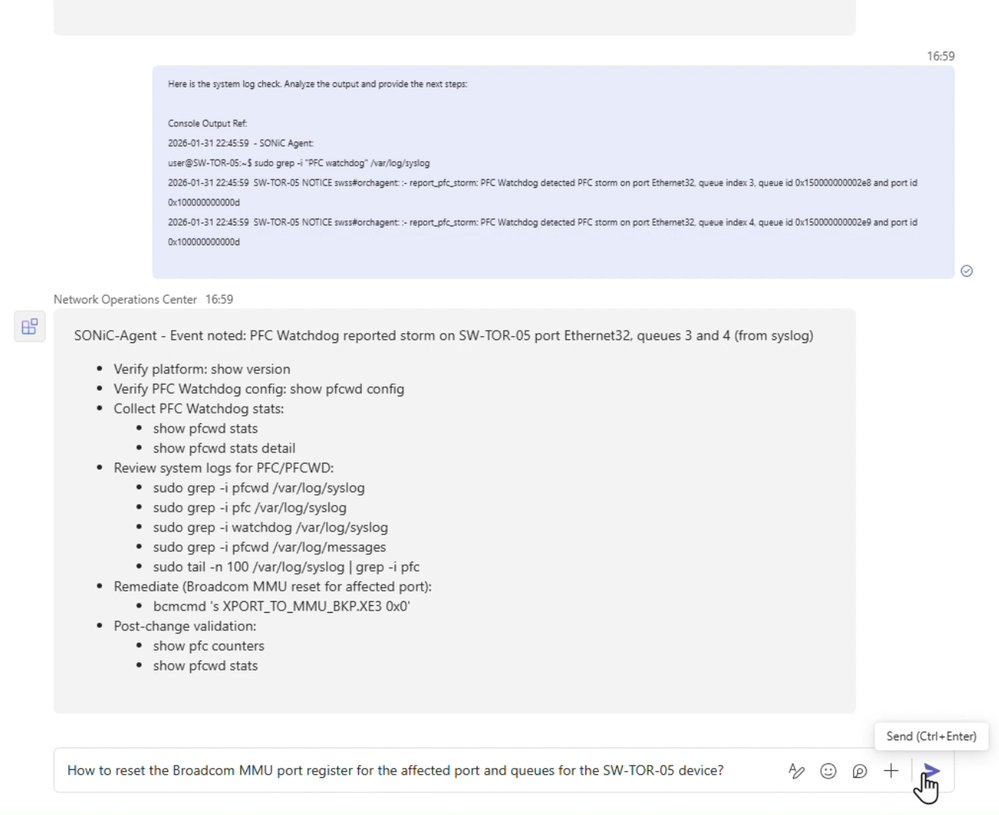This screenshot has width=999, height=815.
Task: Open the emoji picker below the message box
Action: tap(828, 770)
